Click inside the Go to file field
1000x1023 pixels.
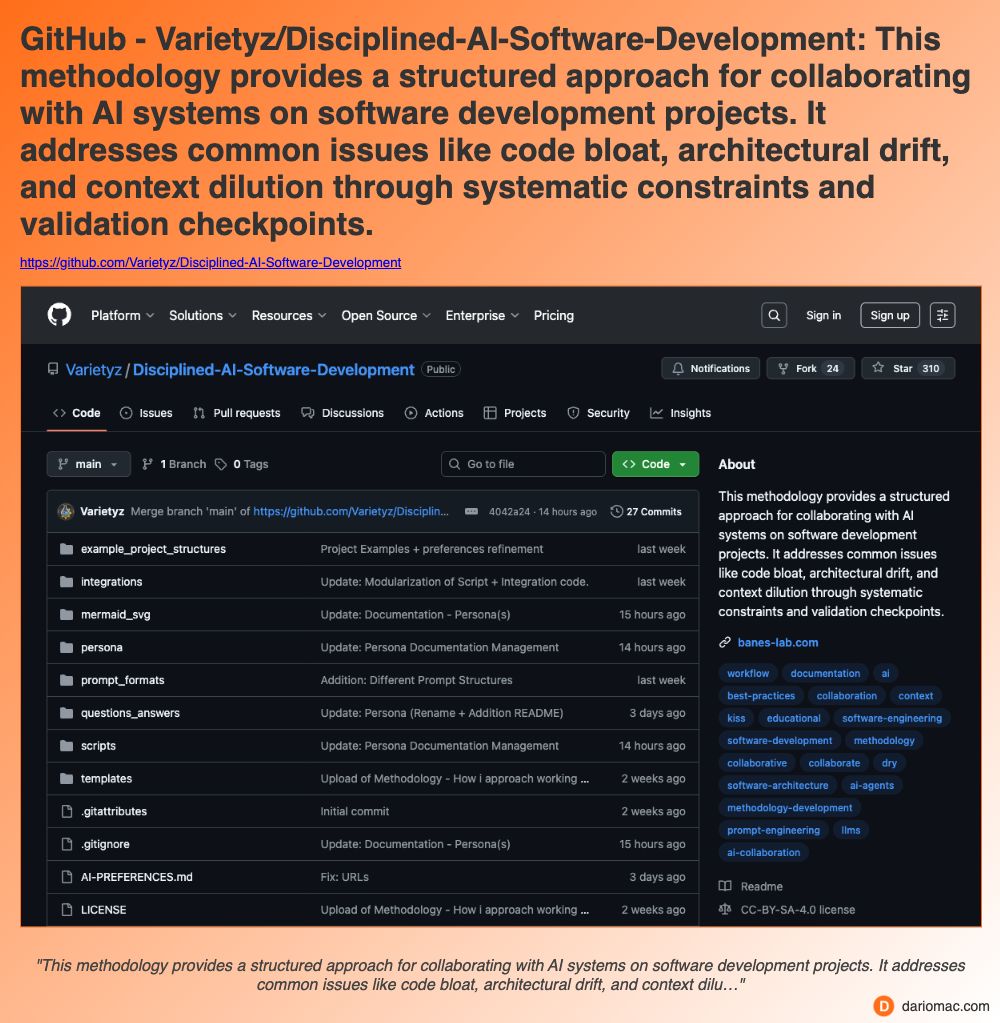point(523,464)
